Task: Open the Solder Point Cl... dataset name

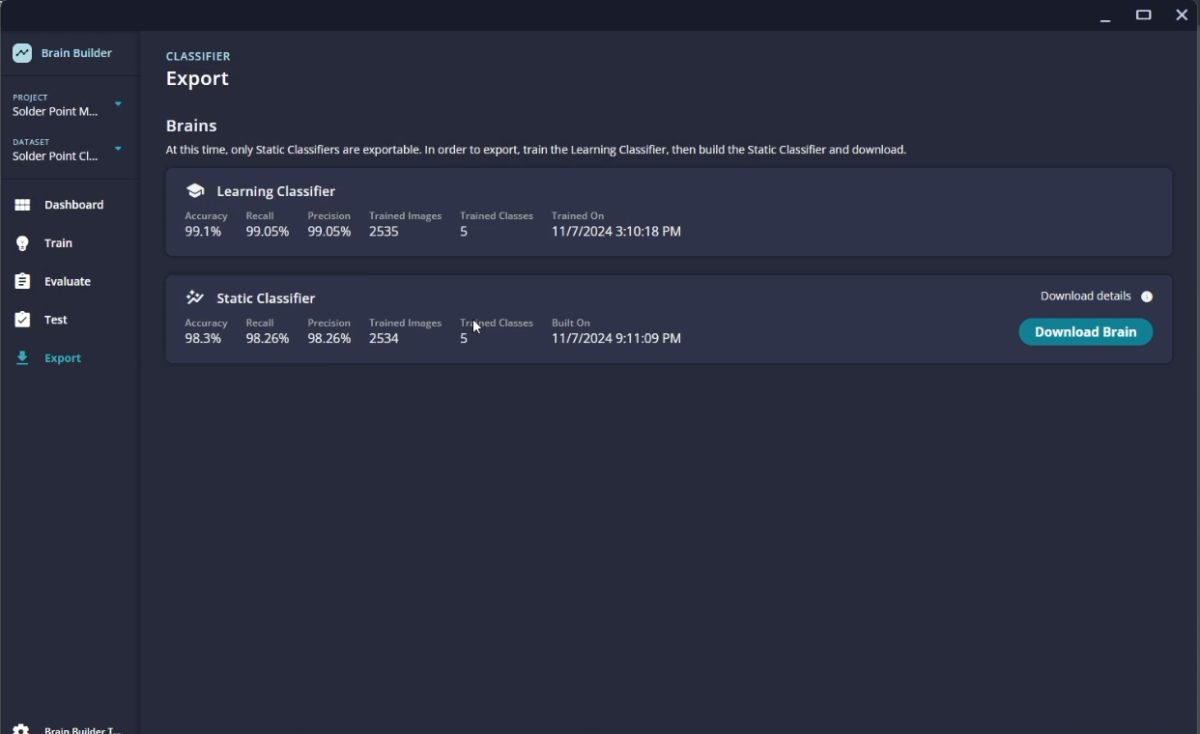Action: 55,156
